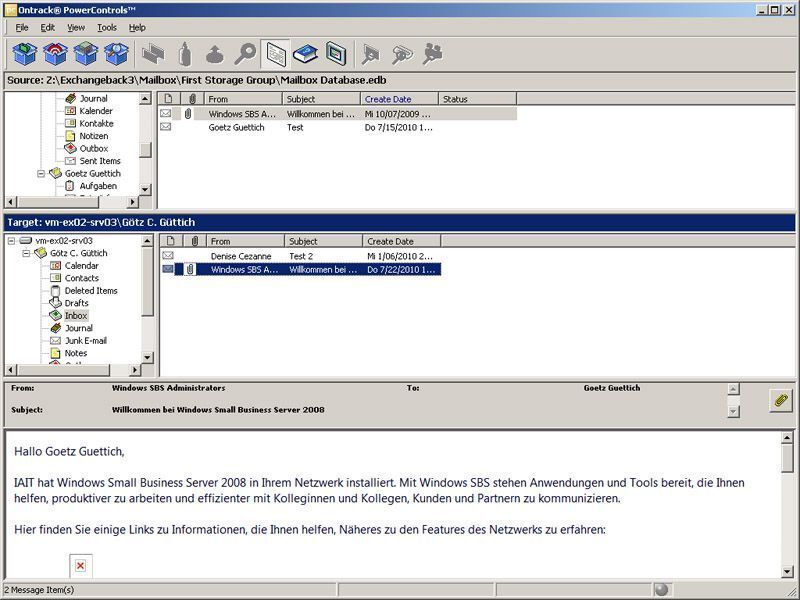This screenshot has height=600, width=800.
Task: Select the highlighted message list view toolbar icon
Action: pos(277,55)
